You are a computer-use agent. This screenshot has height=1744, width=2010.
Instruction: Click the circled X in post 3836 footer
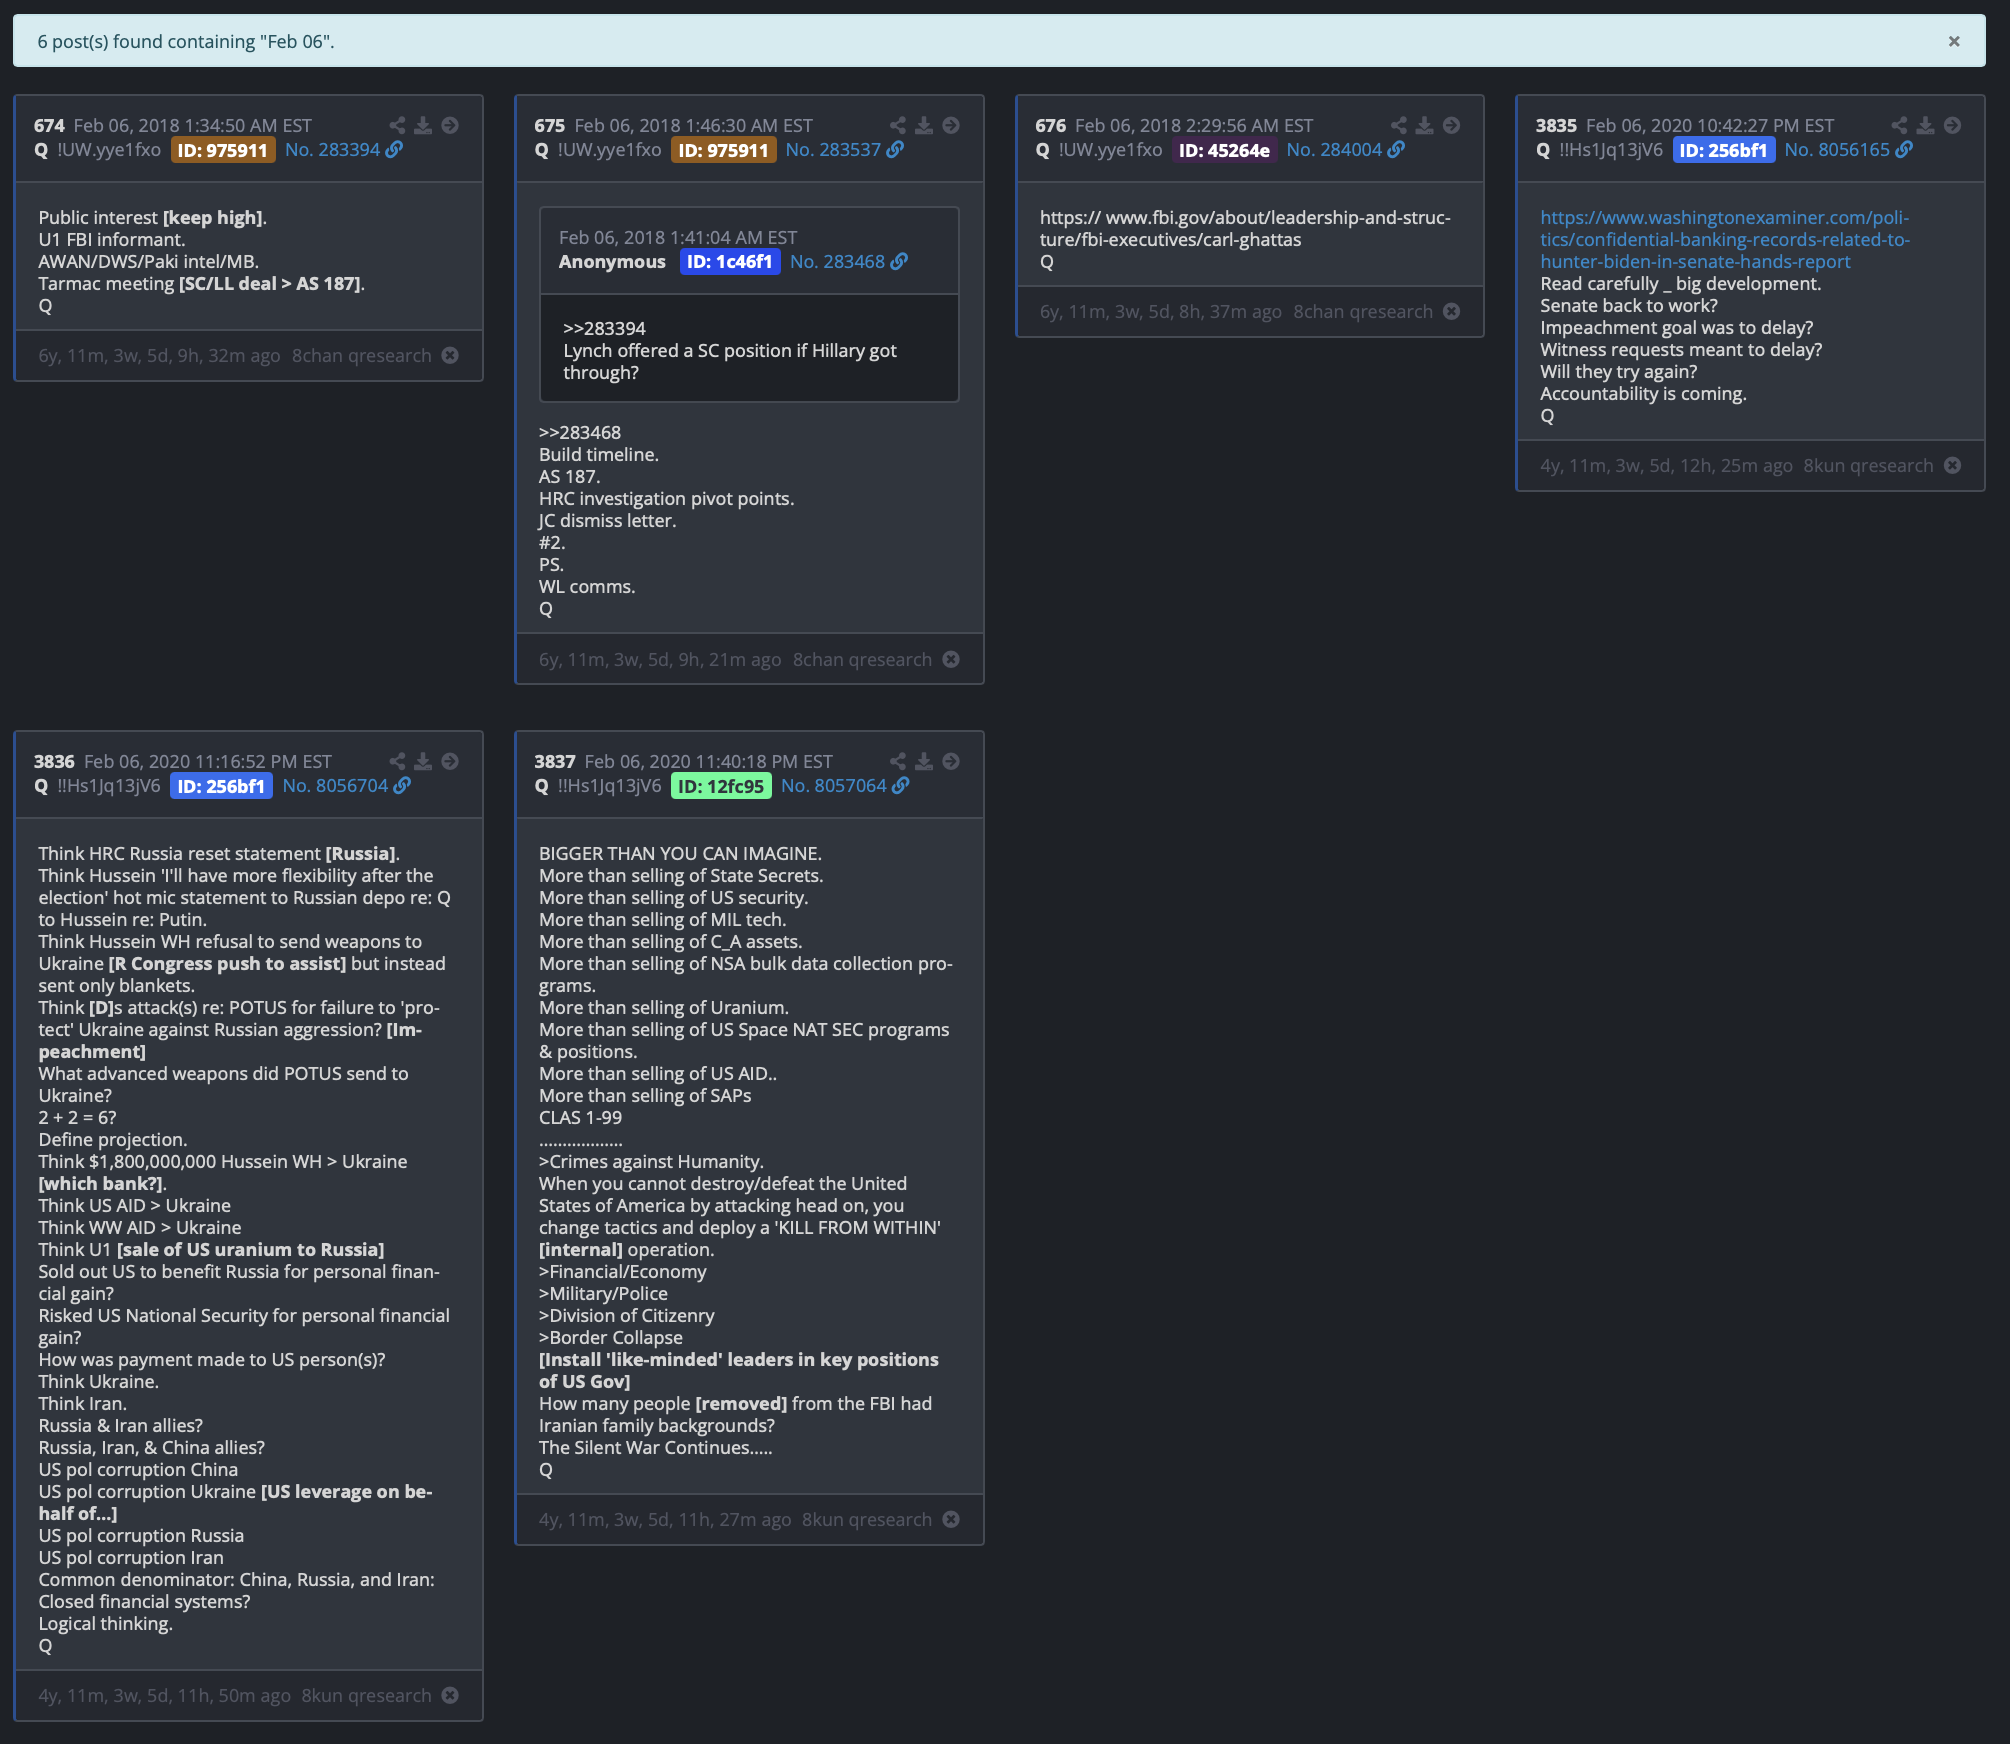click(x=450, y=1695)
